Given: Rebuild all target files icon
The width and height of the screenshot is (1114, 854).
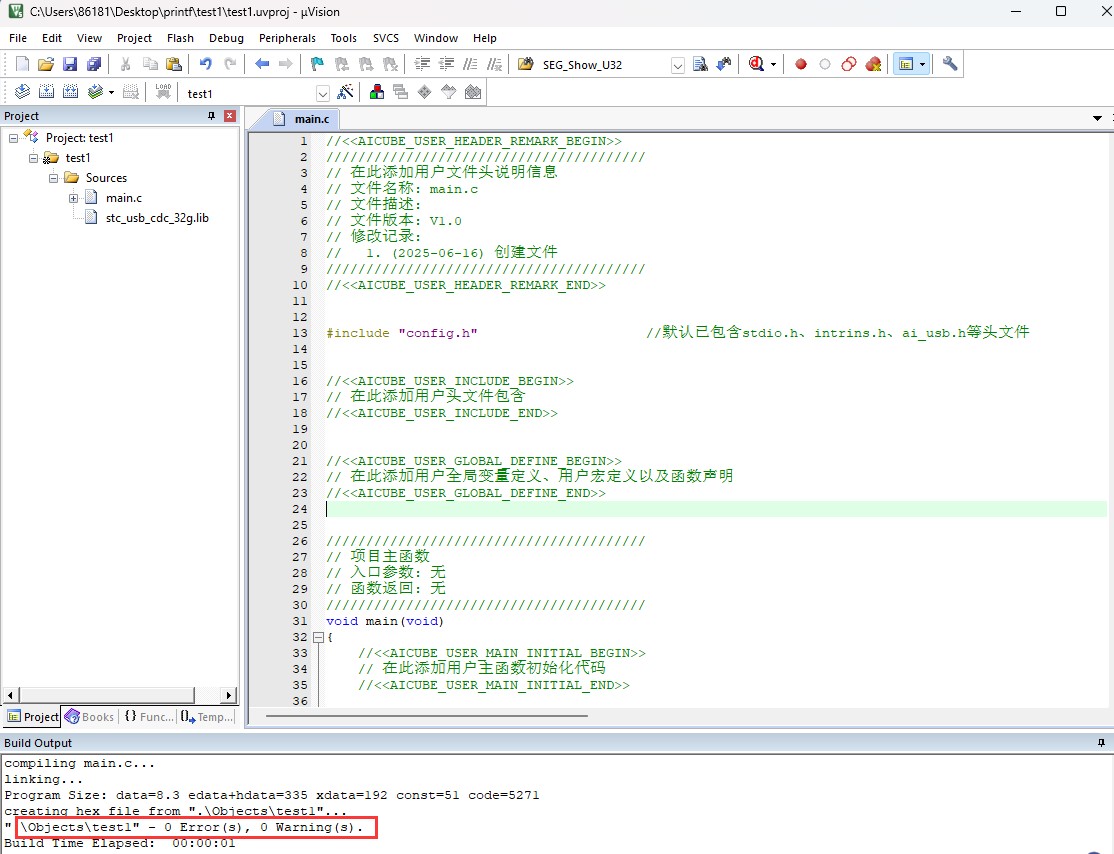Looking at the screenshot, I should point(70,92).
